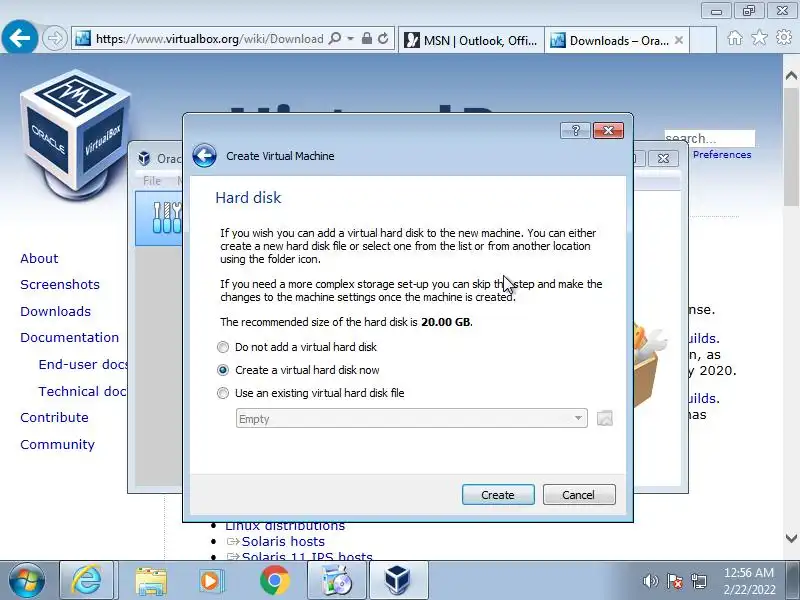Open Internet Explorer from taskbar

(x=87, y=581)
